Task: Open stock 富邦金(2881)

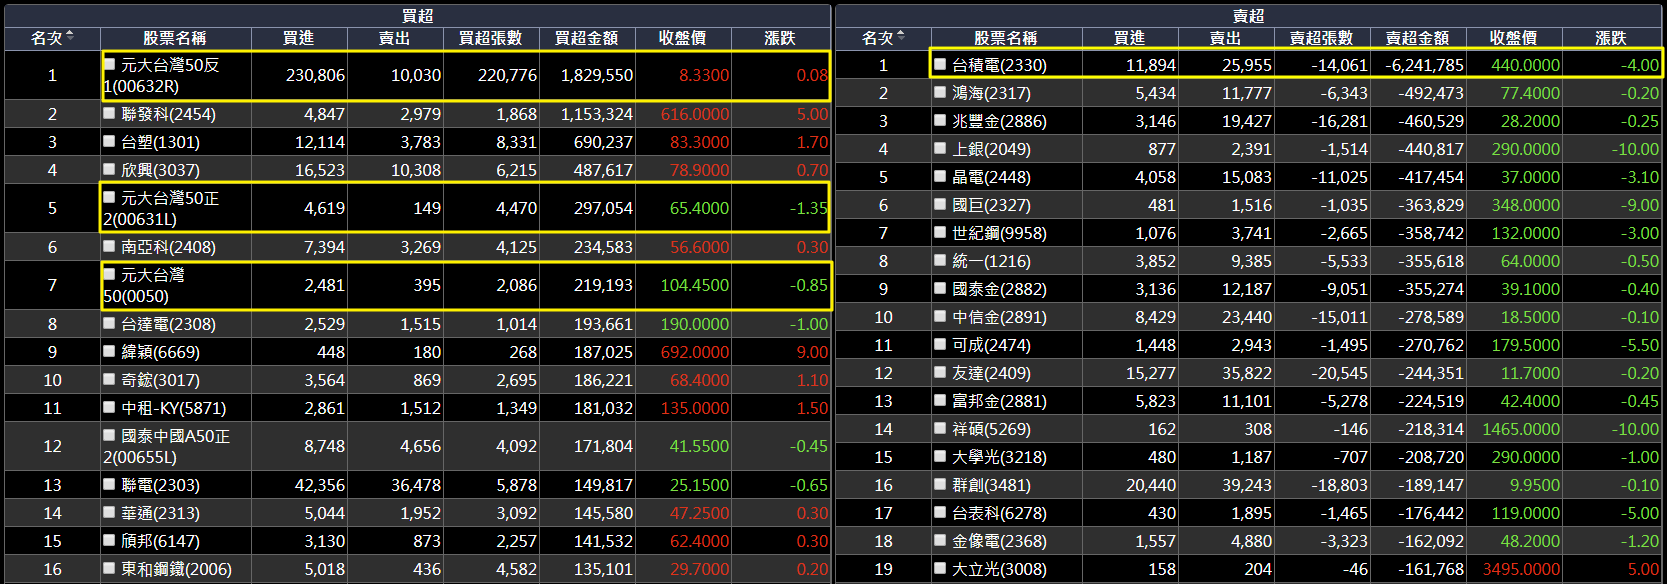Action: tap(999, 401)
